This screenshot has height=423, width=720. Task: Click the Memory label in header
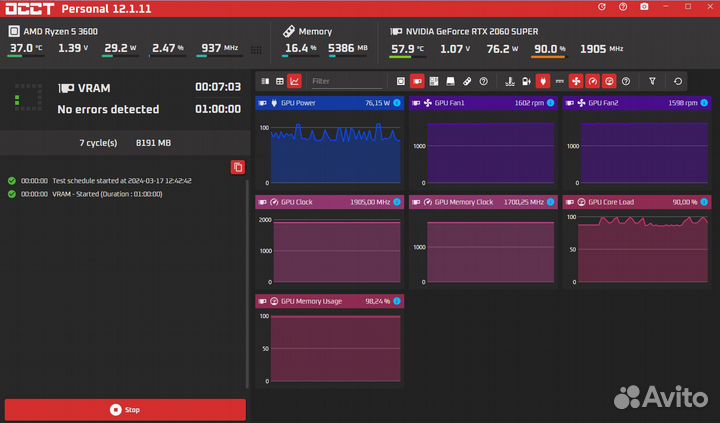click(315, 32)
